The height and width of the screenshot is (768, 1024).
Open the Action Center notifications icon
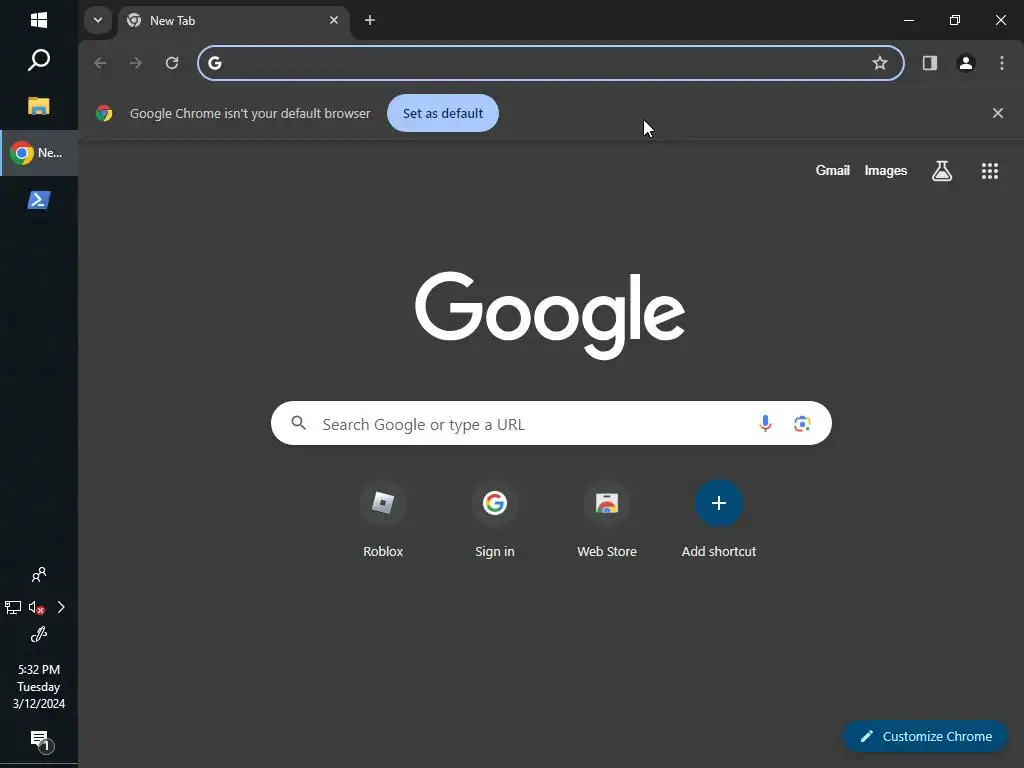pyautogui.click(x=40, y=741)
